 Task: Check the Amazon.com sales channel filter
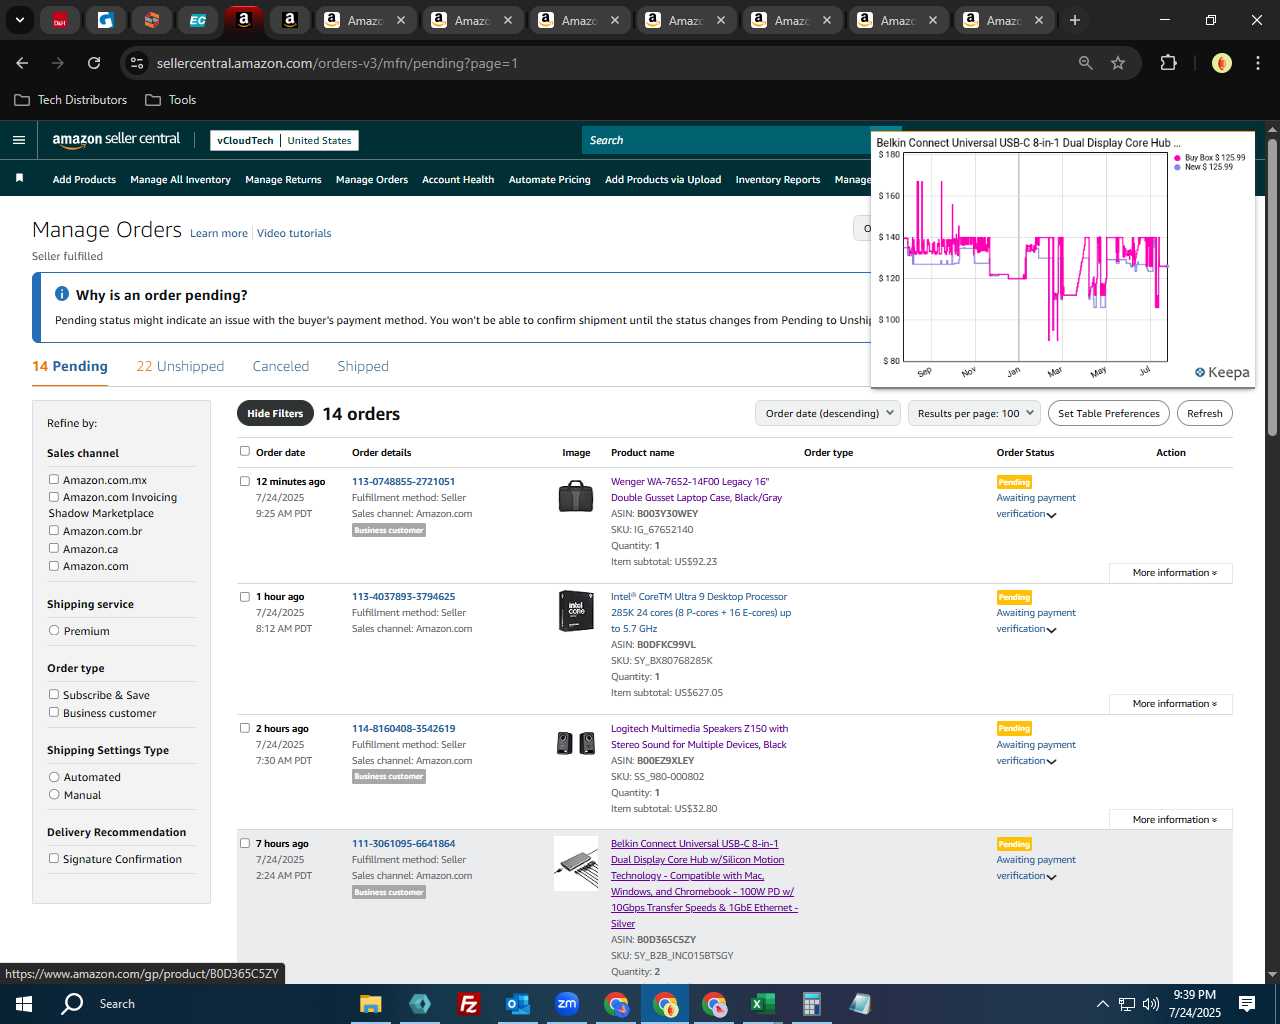point(54,565)
